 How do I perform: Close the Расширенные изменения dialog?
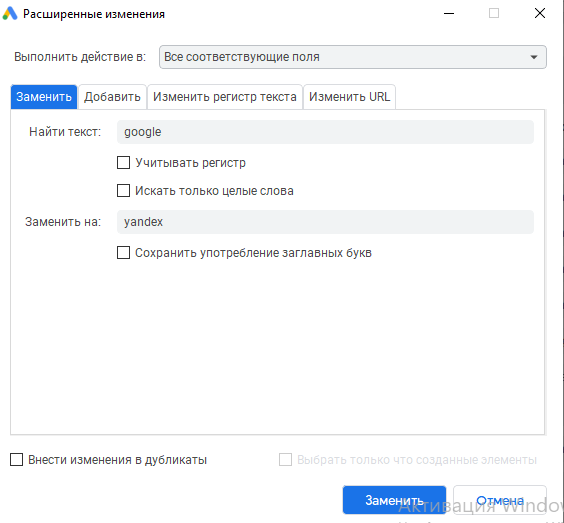(540, 14)
